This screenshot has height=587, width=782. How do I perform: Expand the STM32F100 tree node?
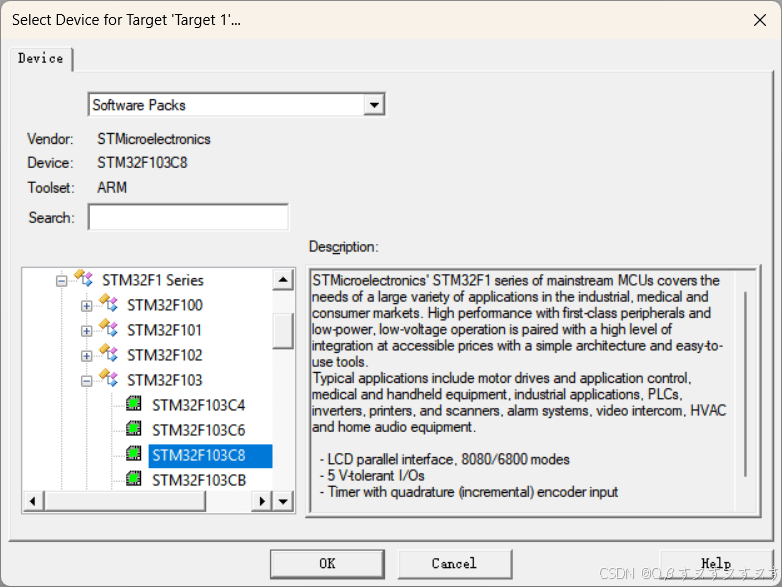[86, 306]
